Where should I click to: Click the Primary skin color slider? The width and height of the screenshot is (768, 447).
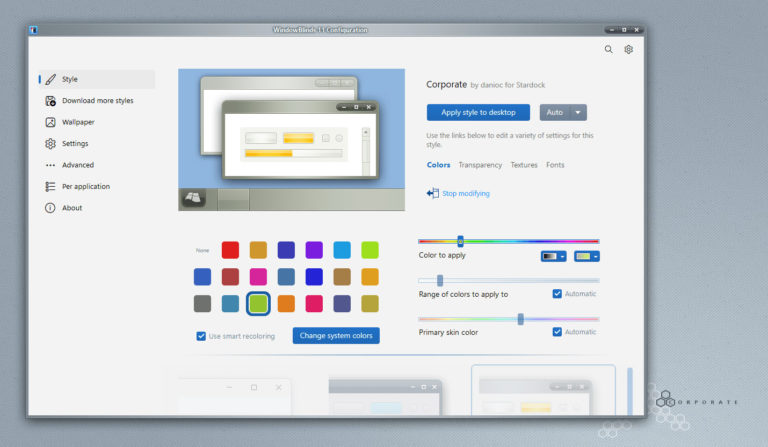click(x=508, y=319)
